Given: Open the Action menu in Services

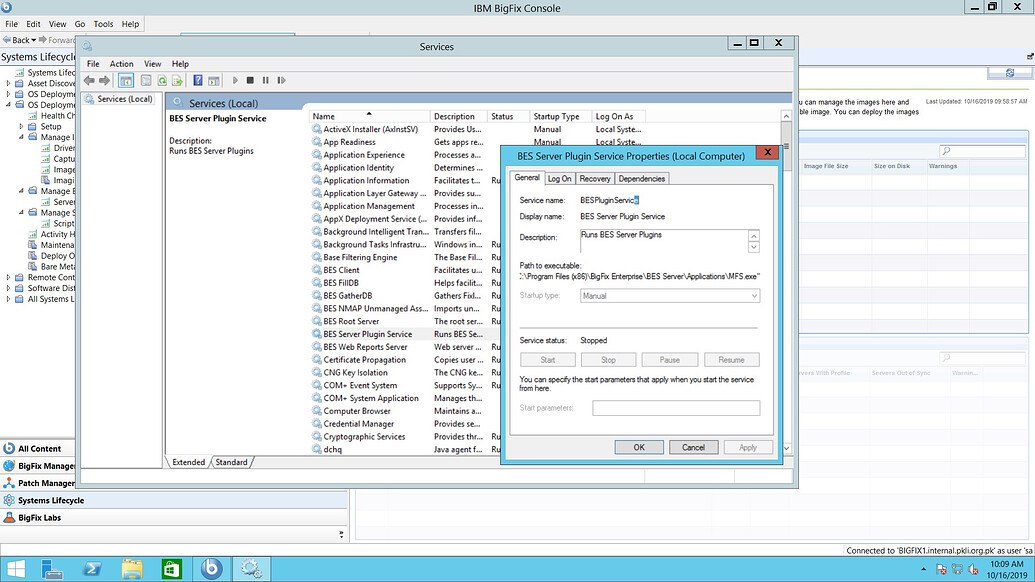Looking at the screenshot, I should tap(121, 63).
